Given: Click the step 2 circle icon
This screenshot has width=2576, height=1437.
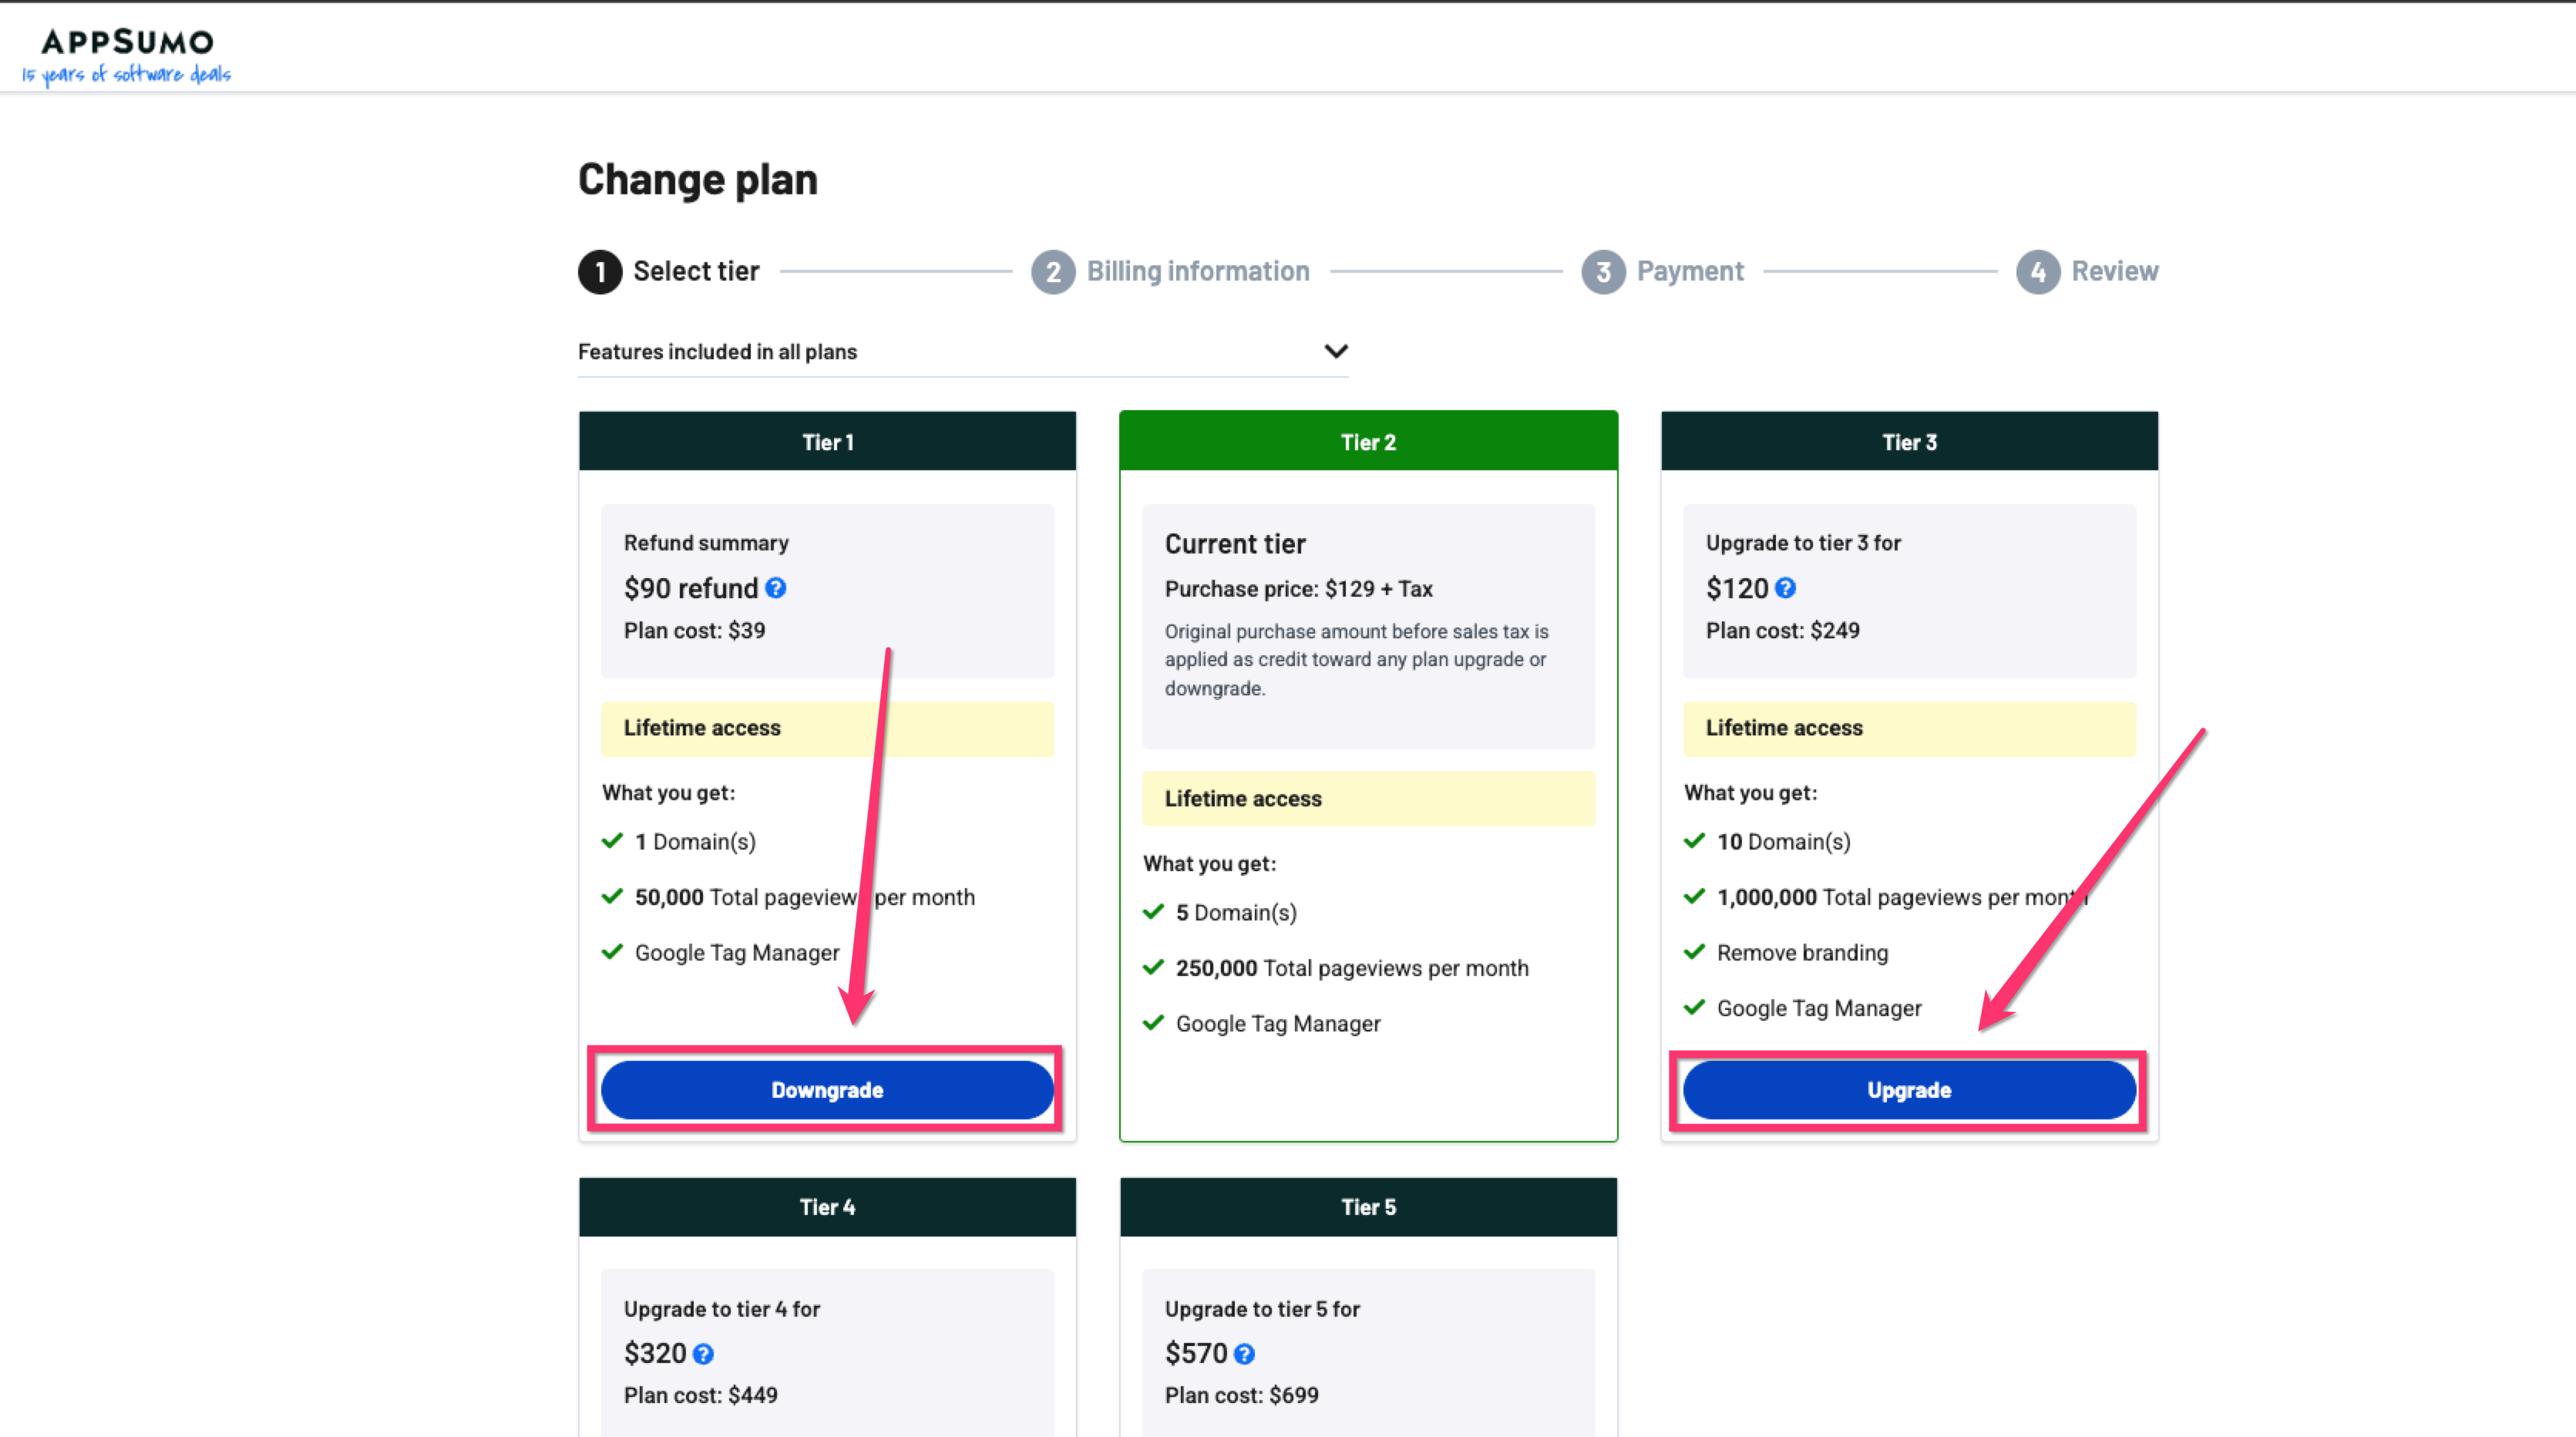Looking at the screenshot, I should tap(1053, 272).
